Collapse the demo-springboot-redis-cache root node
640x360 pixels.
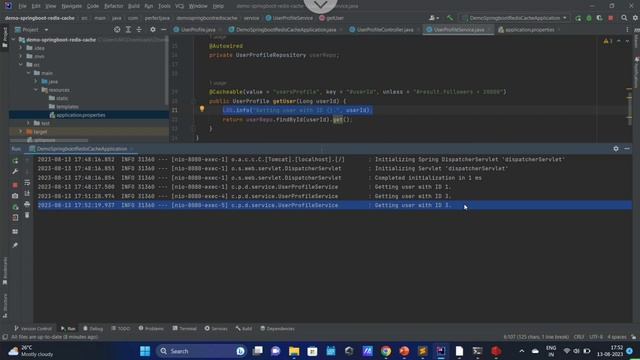[x=13, y=40]
